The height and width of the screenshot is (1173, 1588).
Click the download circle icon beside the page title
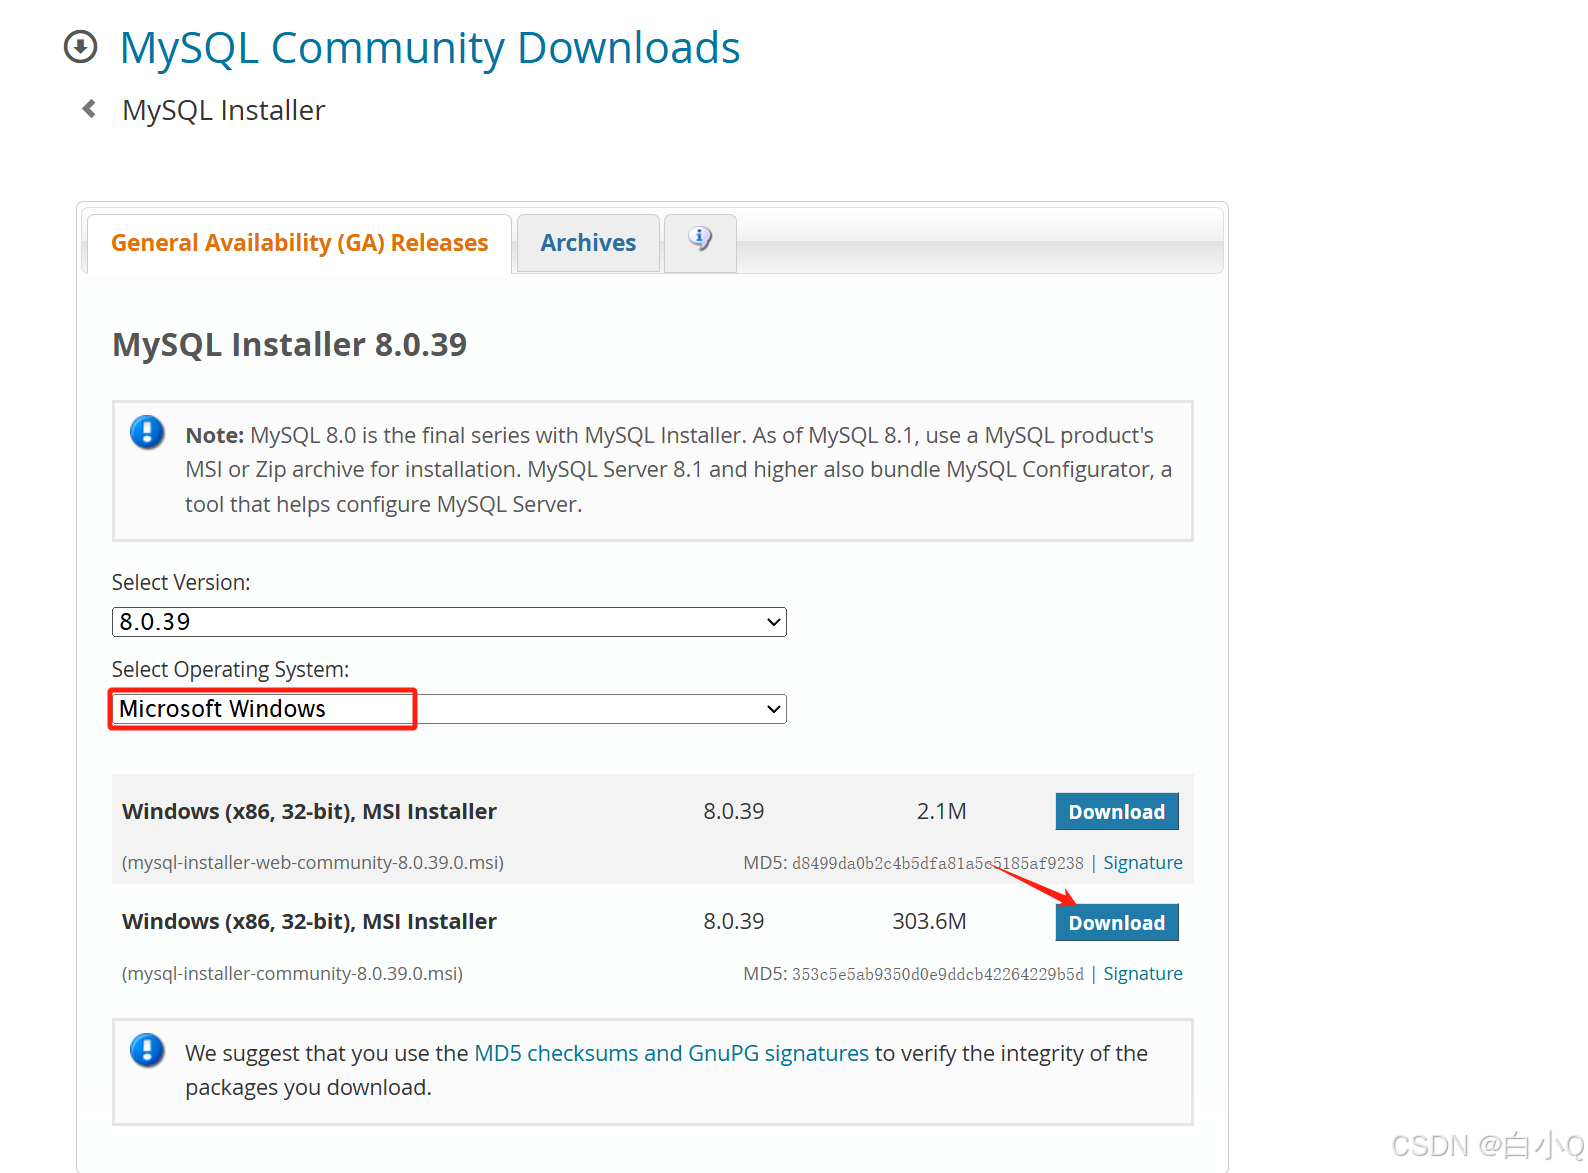point(81,47)
